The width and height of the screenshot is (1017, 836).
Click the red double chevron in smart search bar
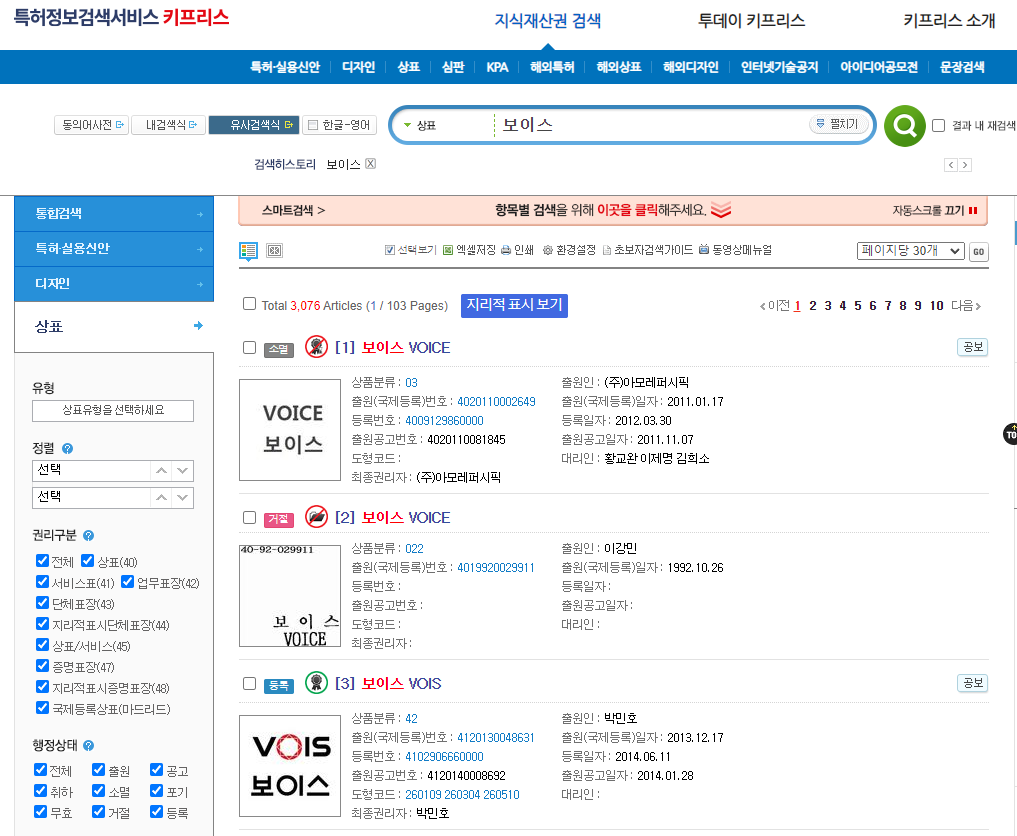tap(721, 210)
